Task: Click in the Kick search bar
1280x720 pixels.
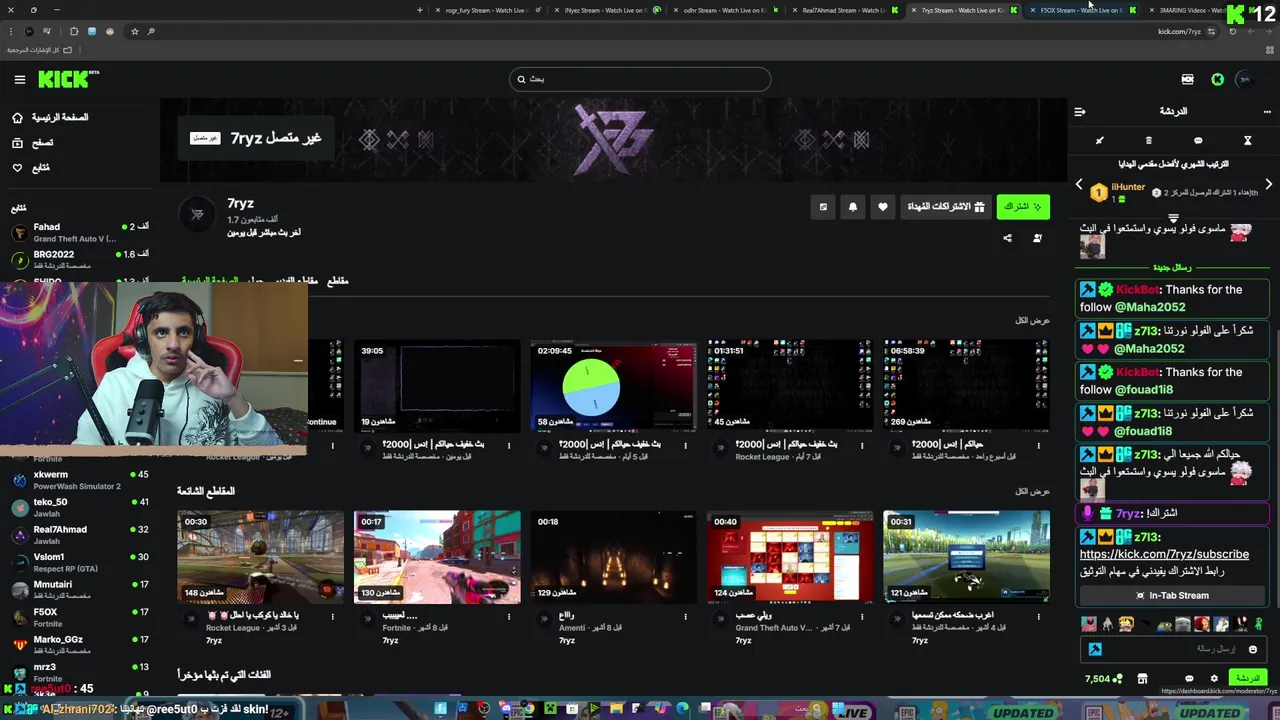Action: coord(640,79)
